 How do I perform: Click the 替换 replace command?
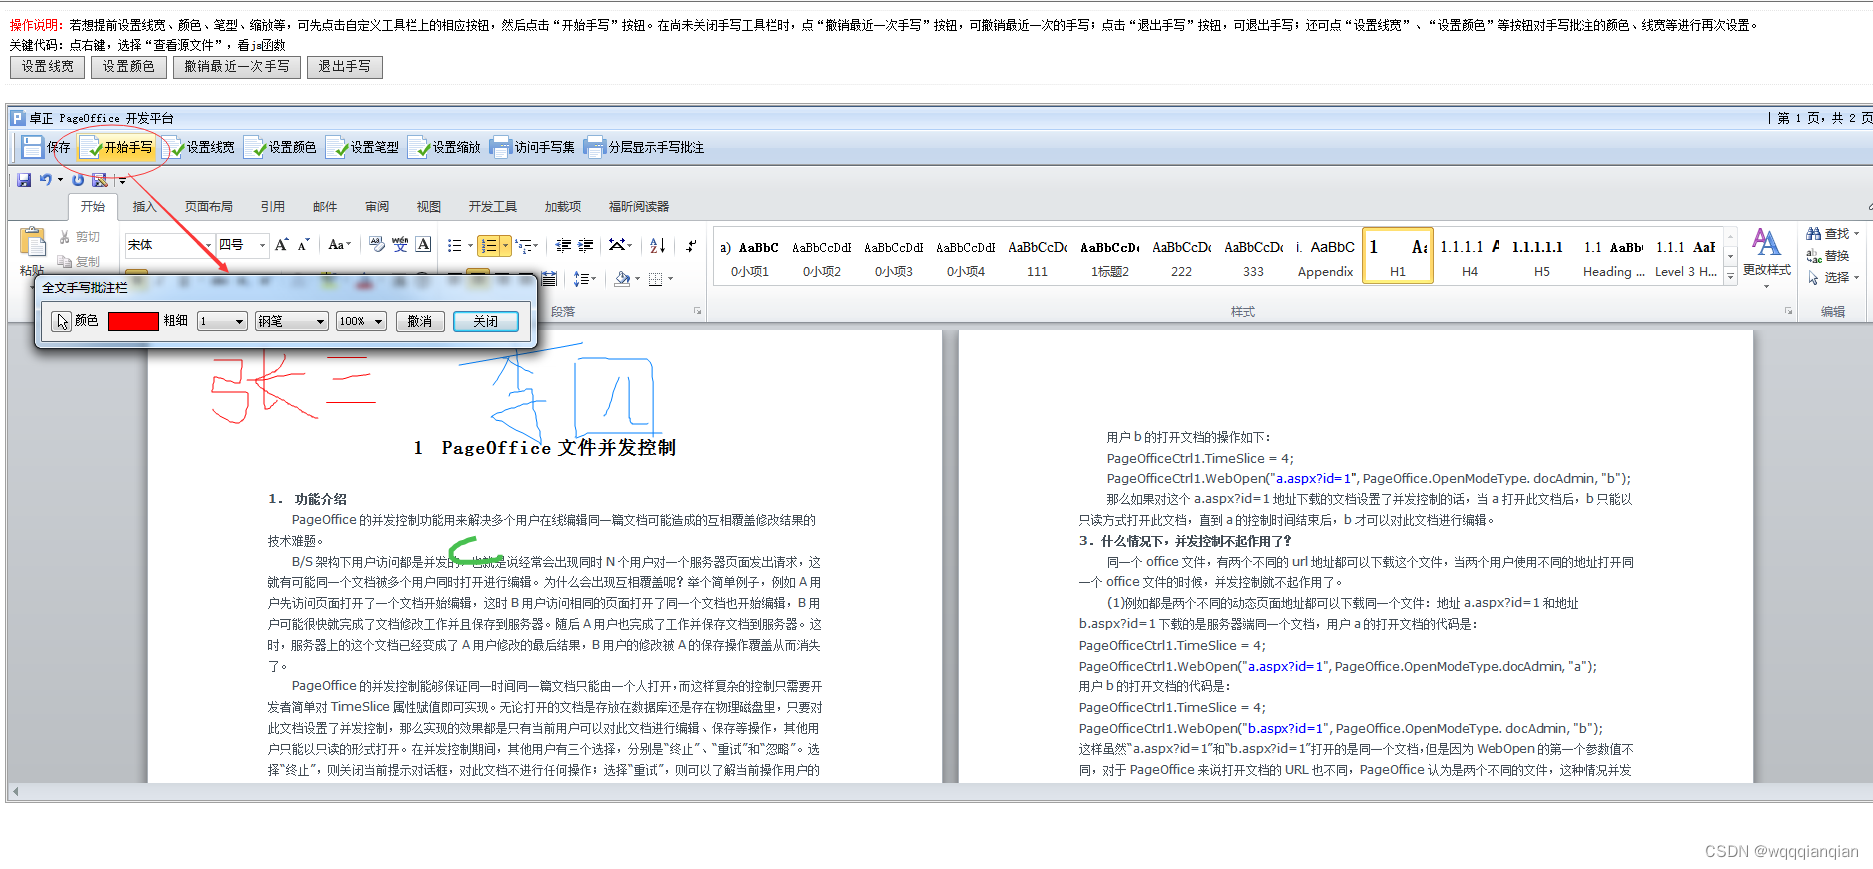tap(1828, 256)
